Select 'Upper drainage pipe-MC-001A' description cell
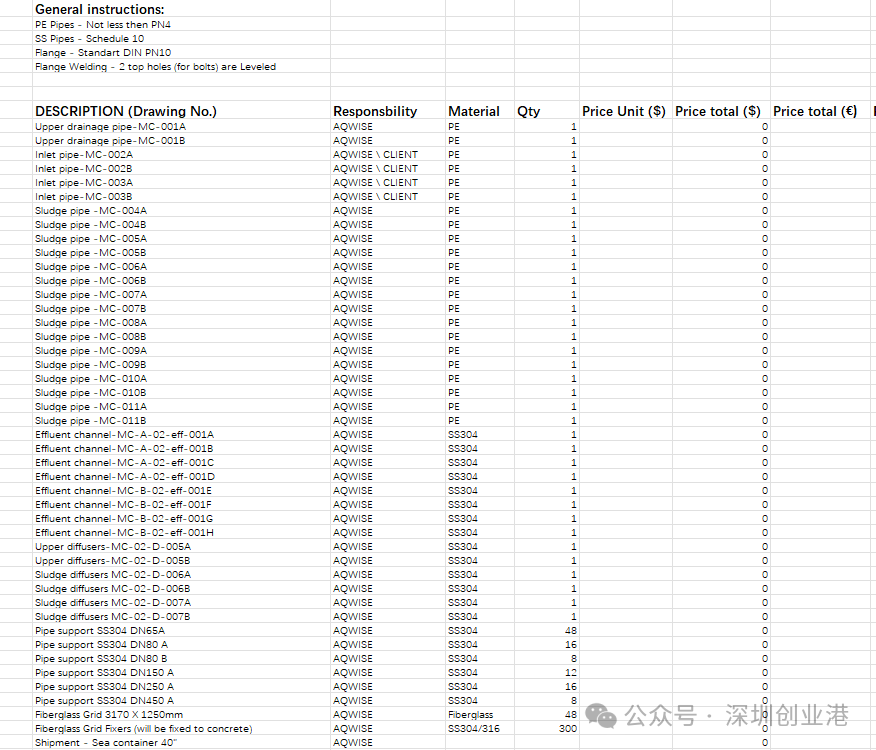Image resolution: width=876 pixels, height=750 pixels. pos(181,126)
